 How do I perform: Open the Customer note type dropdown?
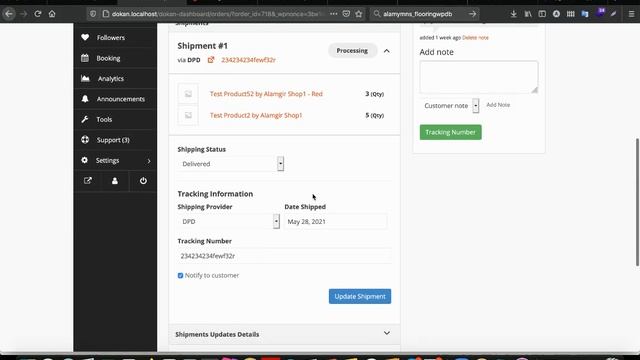coord(449,105)
